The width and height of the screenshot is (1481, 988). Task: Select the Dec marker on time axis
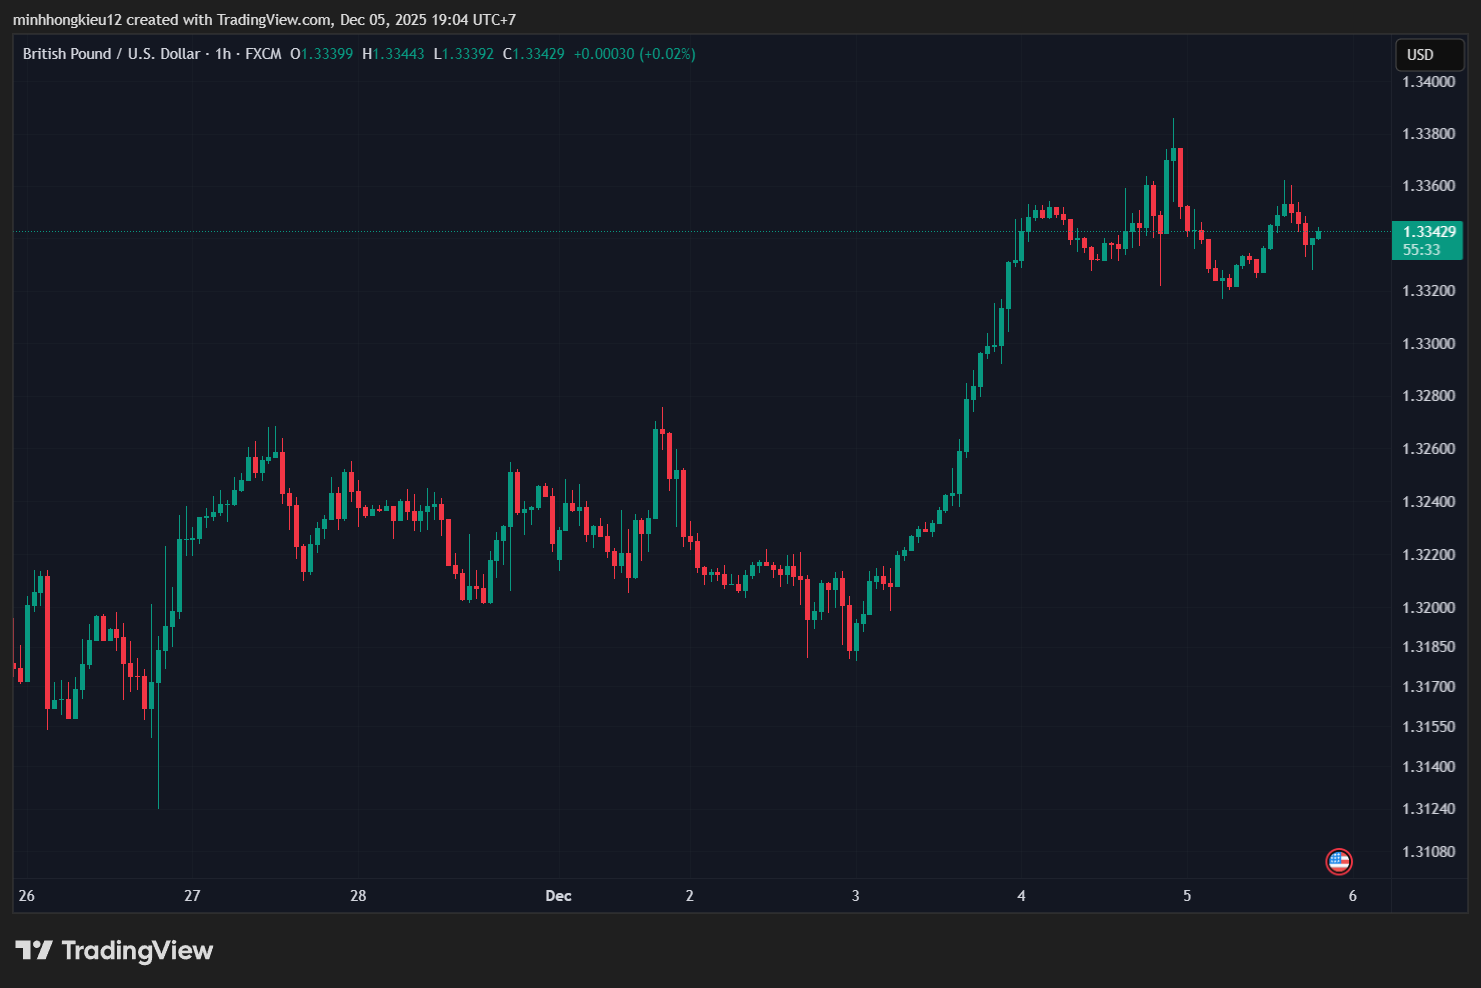coord(558,896)
